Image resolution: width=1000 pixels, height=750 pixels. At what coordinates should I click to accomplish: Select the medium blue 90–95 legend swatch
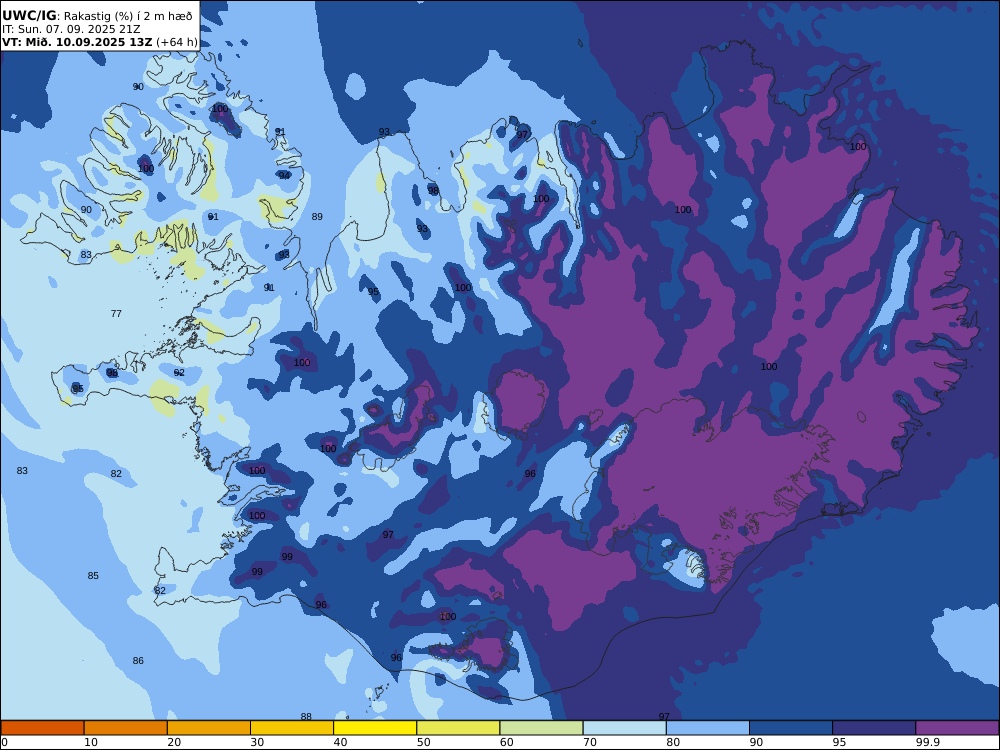[791, 728]
